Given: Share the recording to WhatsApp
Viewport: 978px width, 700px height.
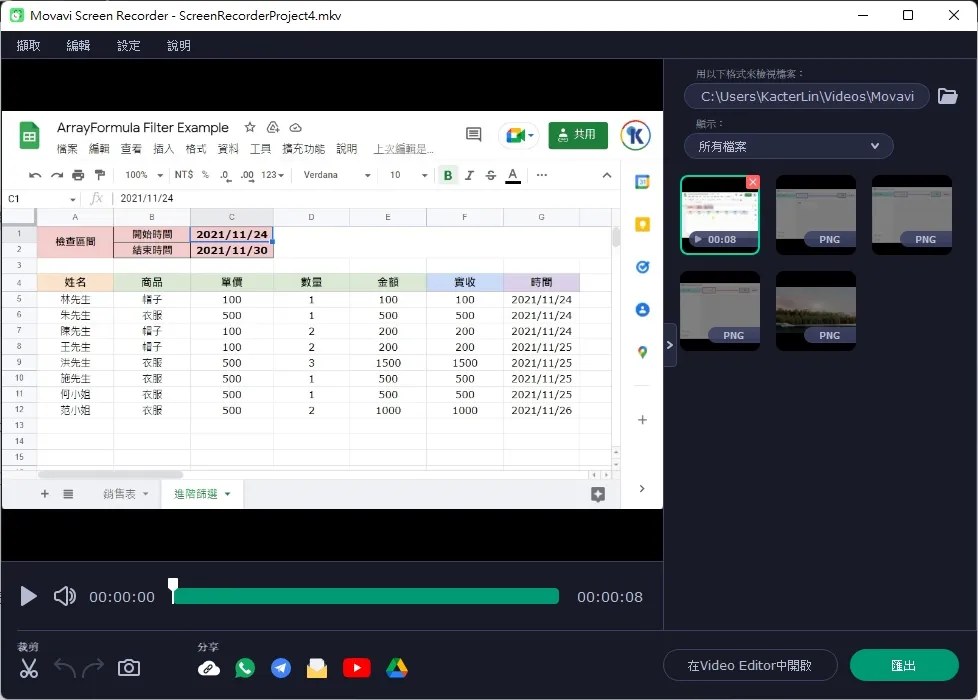Looking at the screenshot, I should pos(245,668).
